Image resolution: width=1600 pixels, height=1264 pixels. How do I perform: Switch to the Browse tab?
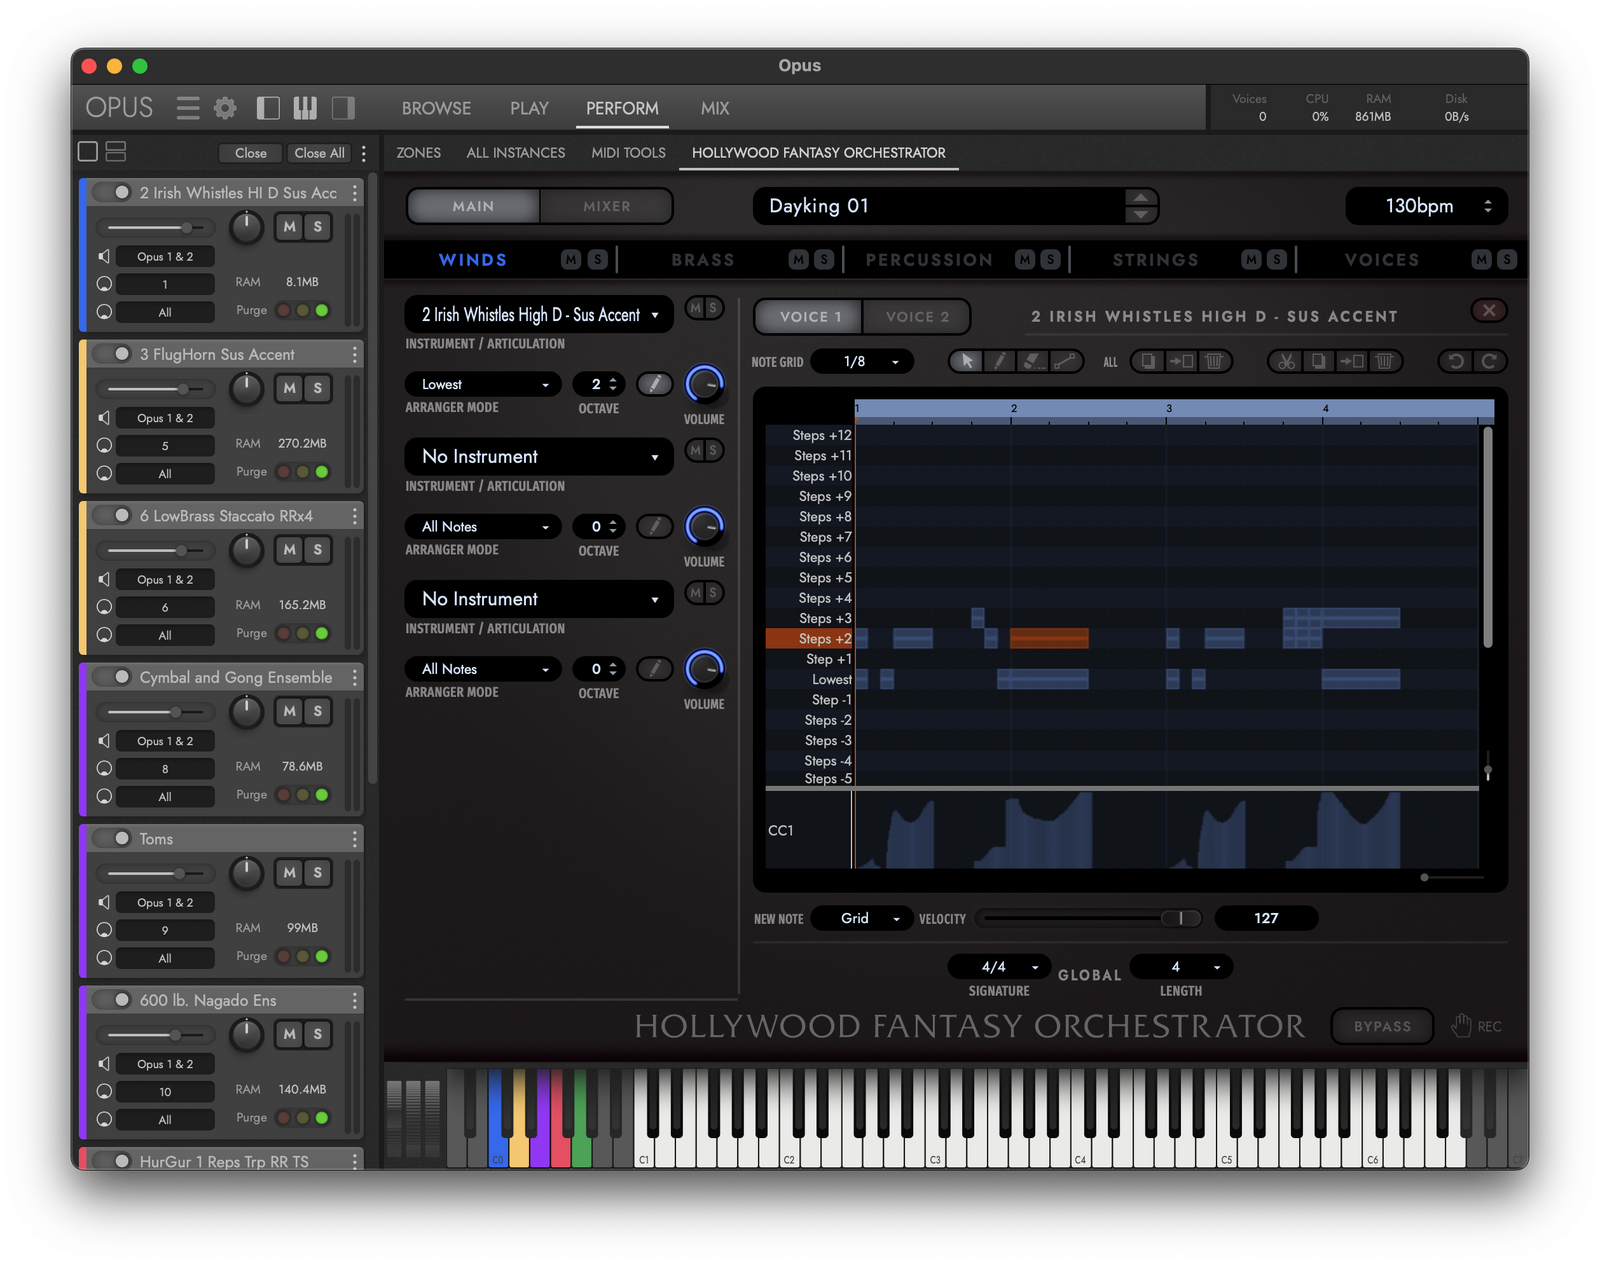click(436, 108)
